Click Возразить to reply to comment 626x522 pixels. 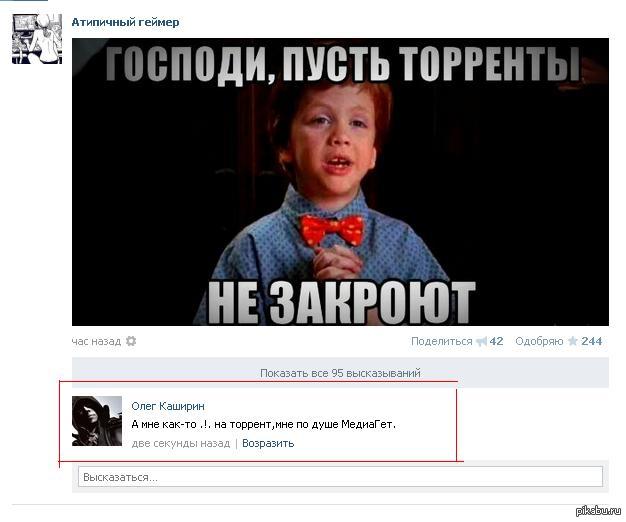coord(268,443)
